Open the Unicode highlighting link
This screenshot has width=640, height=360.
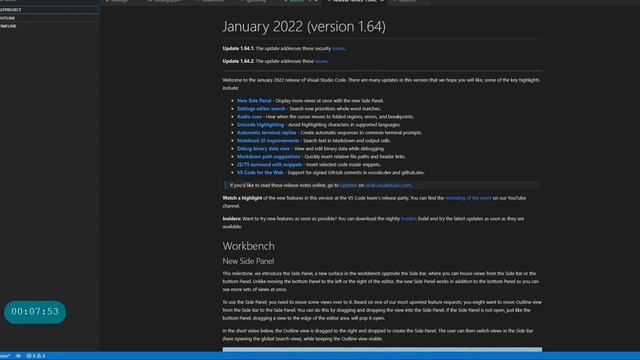click(x=260, y=124)
